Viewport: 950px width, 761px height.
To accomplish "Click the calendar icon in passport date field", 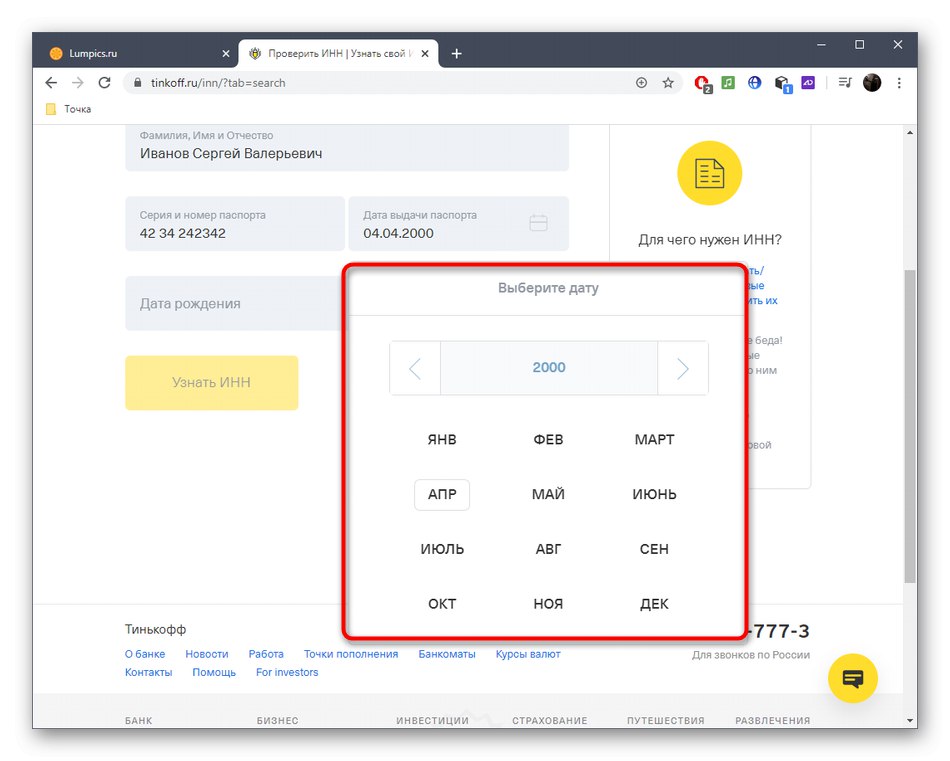I will (x=538, y=223).
